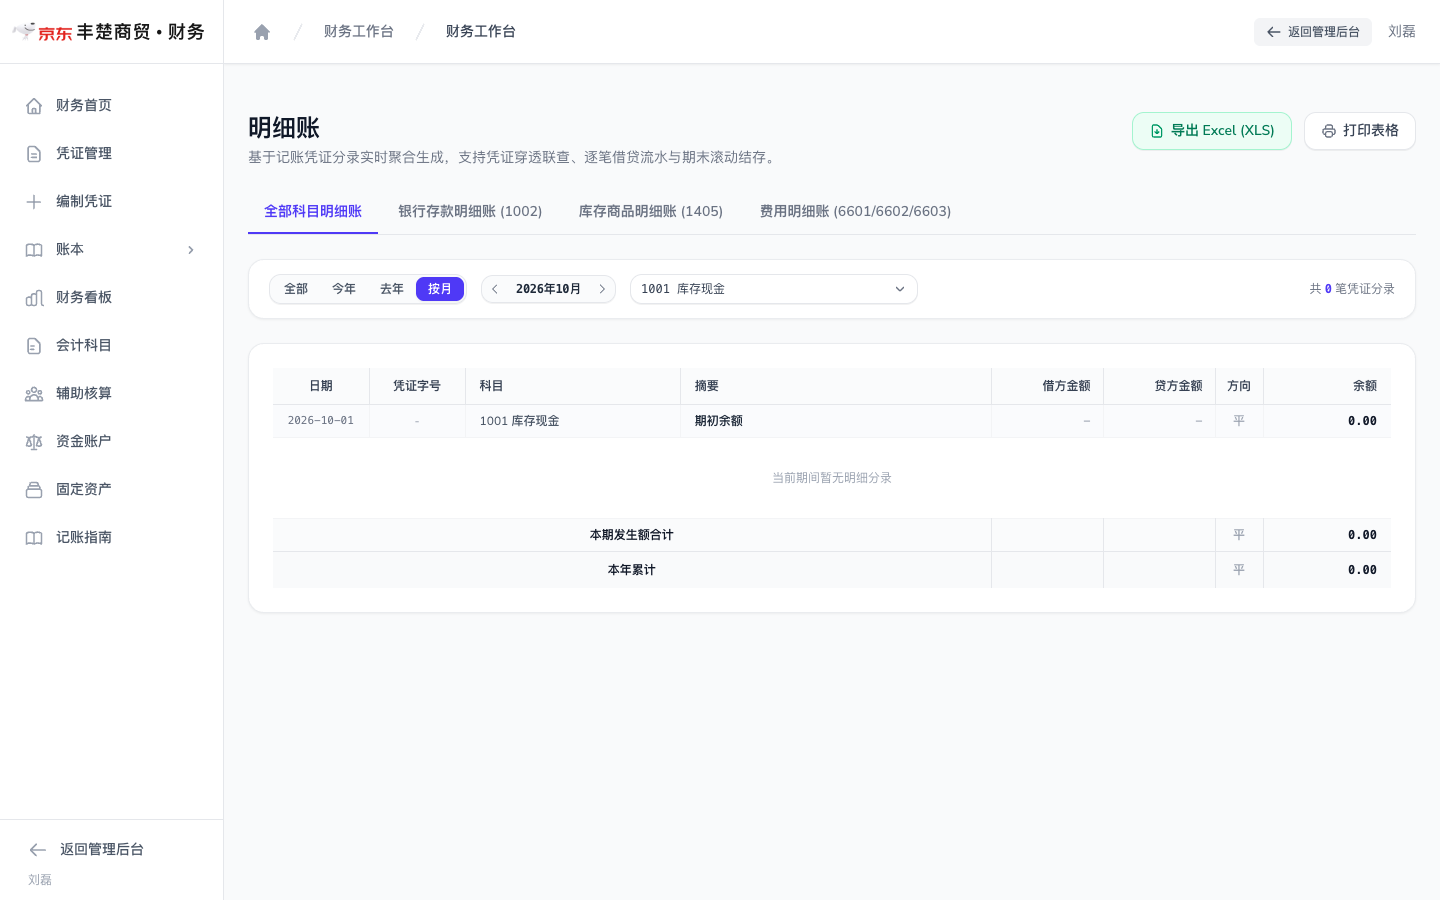Click the 凭证字号 column header

(x=417, y=386)
